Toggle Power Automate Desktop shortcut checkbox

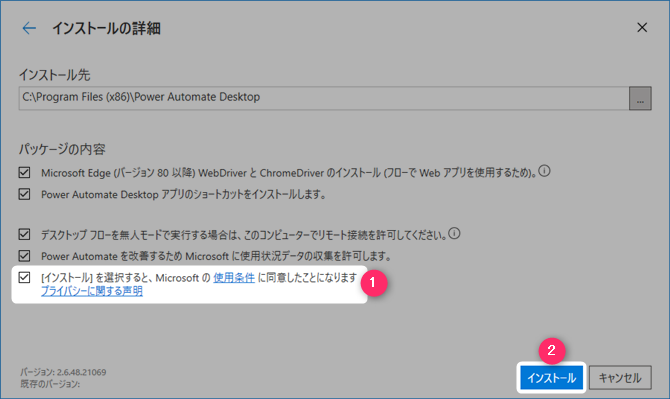pos(24,194)
